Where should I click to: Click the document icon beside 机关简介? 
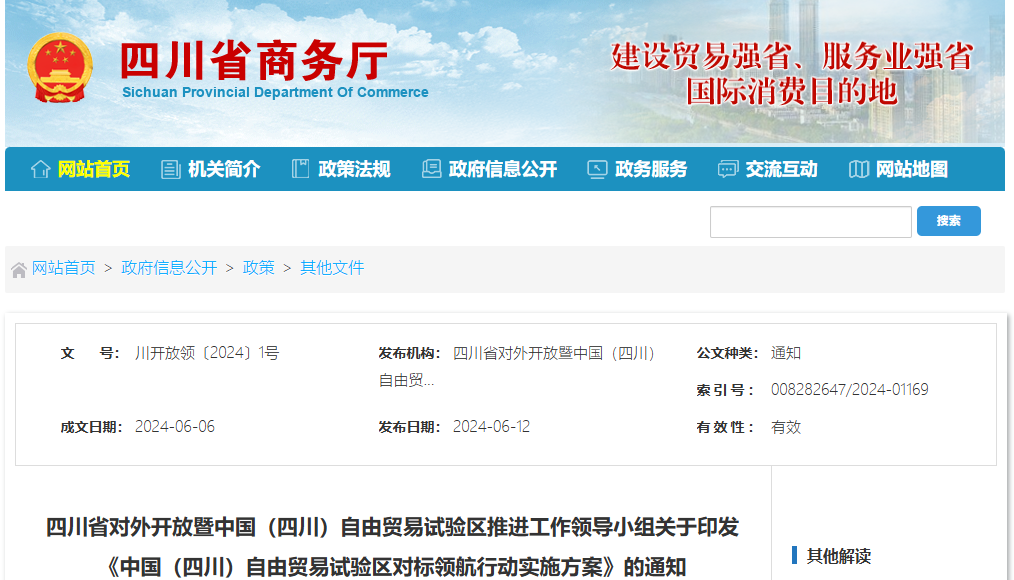tap(171, 170)
